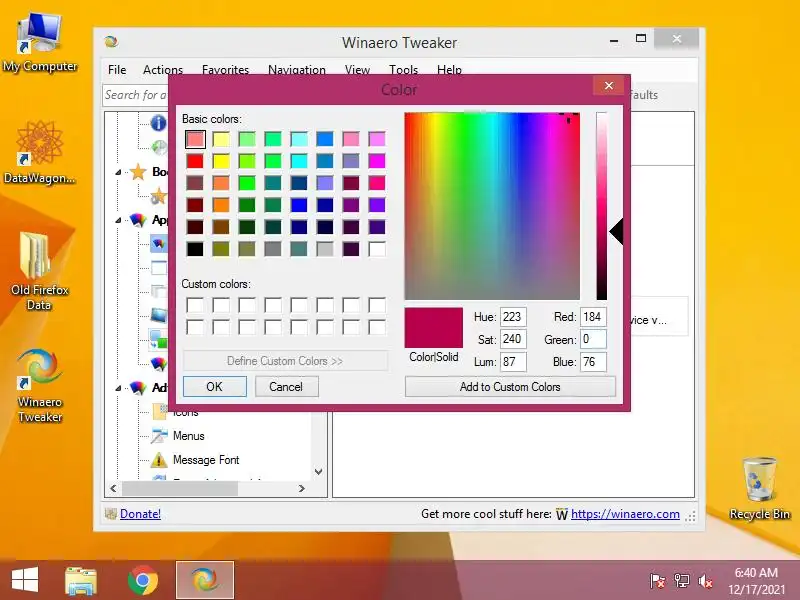Viewport: 800px width, 600px height.
Task: Switch to Winaero Tweaker taskbar button
Action: [x=205, y=580]
